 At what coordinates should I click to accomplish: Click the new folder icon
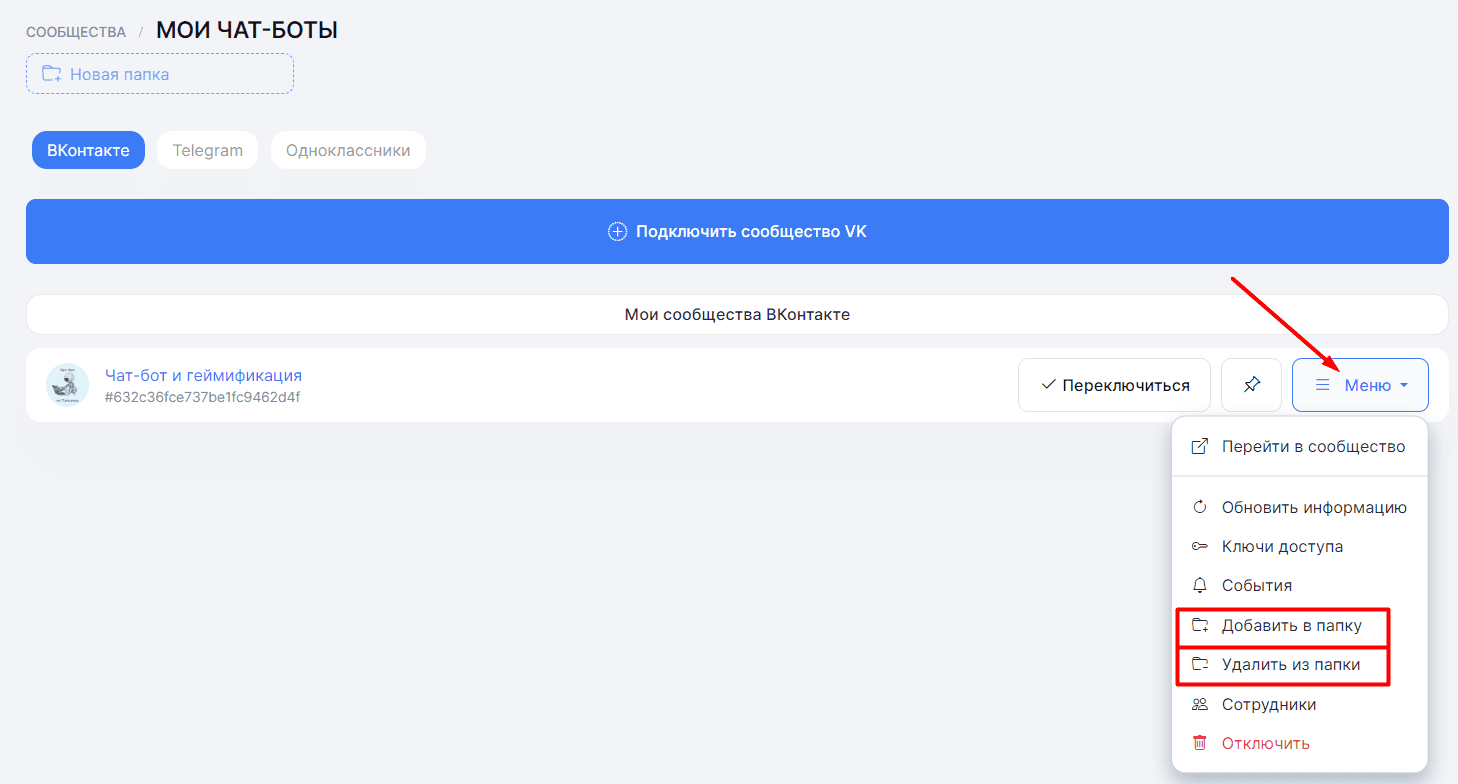51,74
